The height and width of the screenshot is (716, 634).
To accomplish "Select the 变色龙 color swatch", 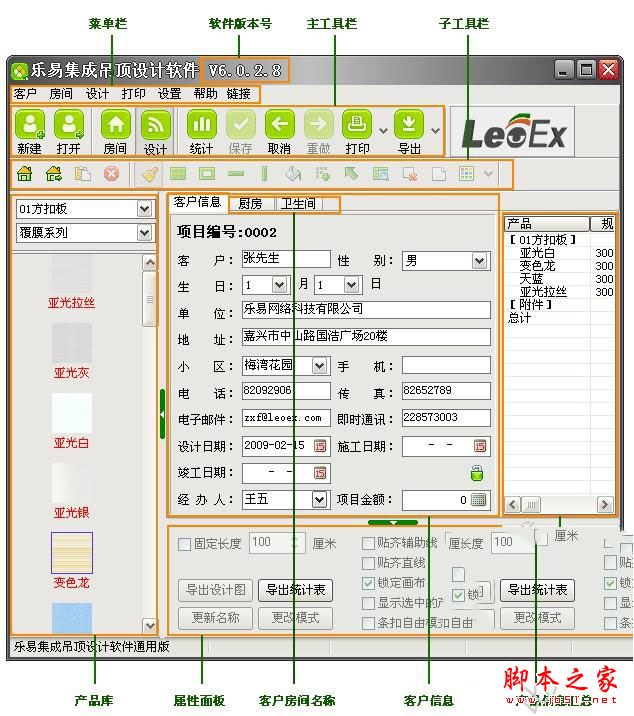I will click(72, 553).
